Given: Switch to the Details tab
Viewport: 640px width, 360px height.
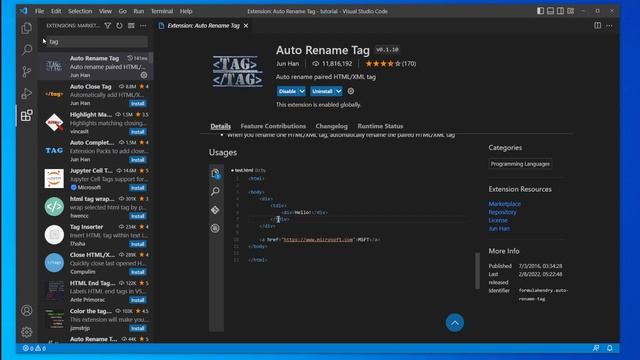Looking at the screenshot, I should [220, 126].
